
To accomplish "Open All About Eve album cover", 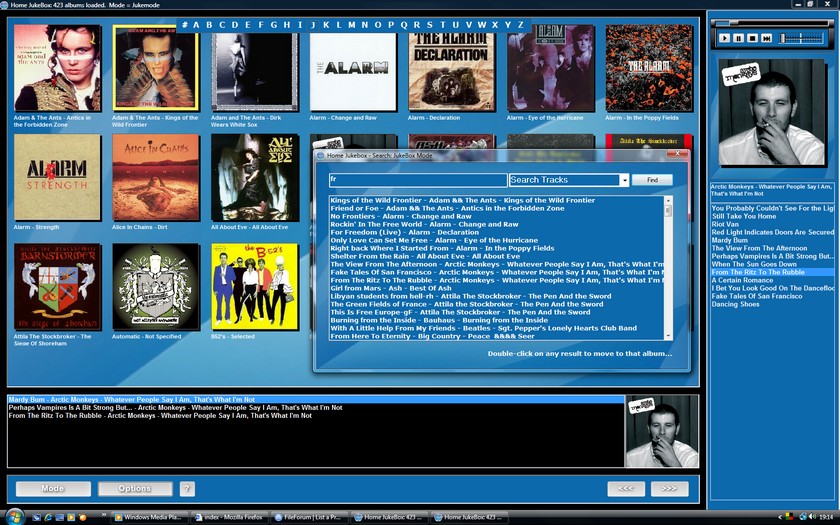I will coord(254,177).
